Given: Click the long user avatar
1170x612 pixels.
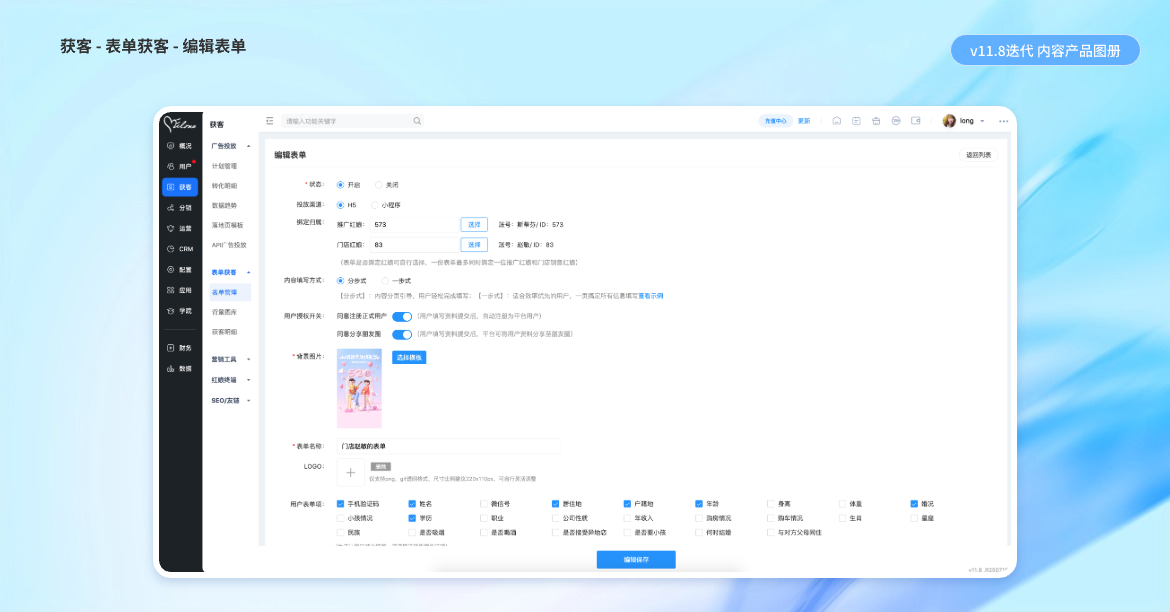Looking at the screenshot, I should 949,121.
